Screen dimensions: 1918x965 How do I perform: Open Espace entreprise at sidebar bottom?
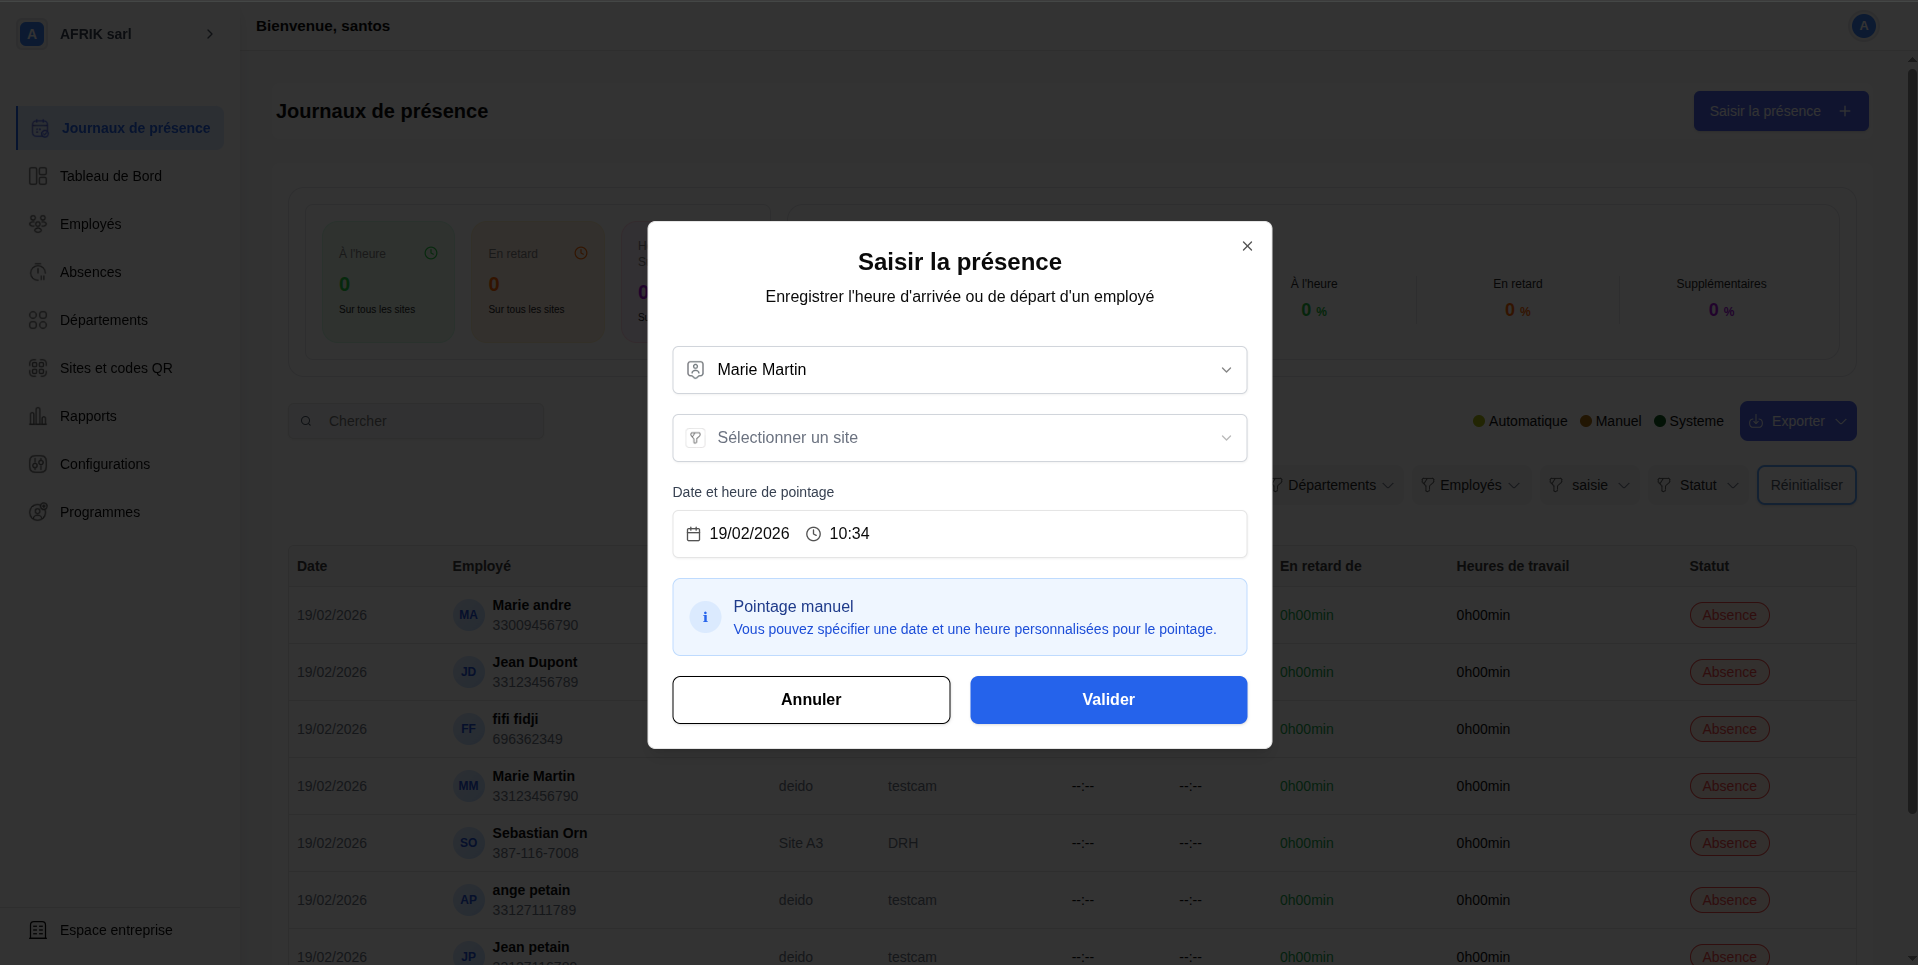pyautogui.click(x=115, y=930)
